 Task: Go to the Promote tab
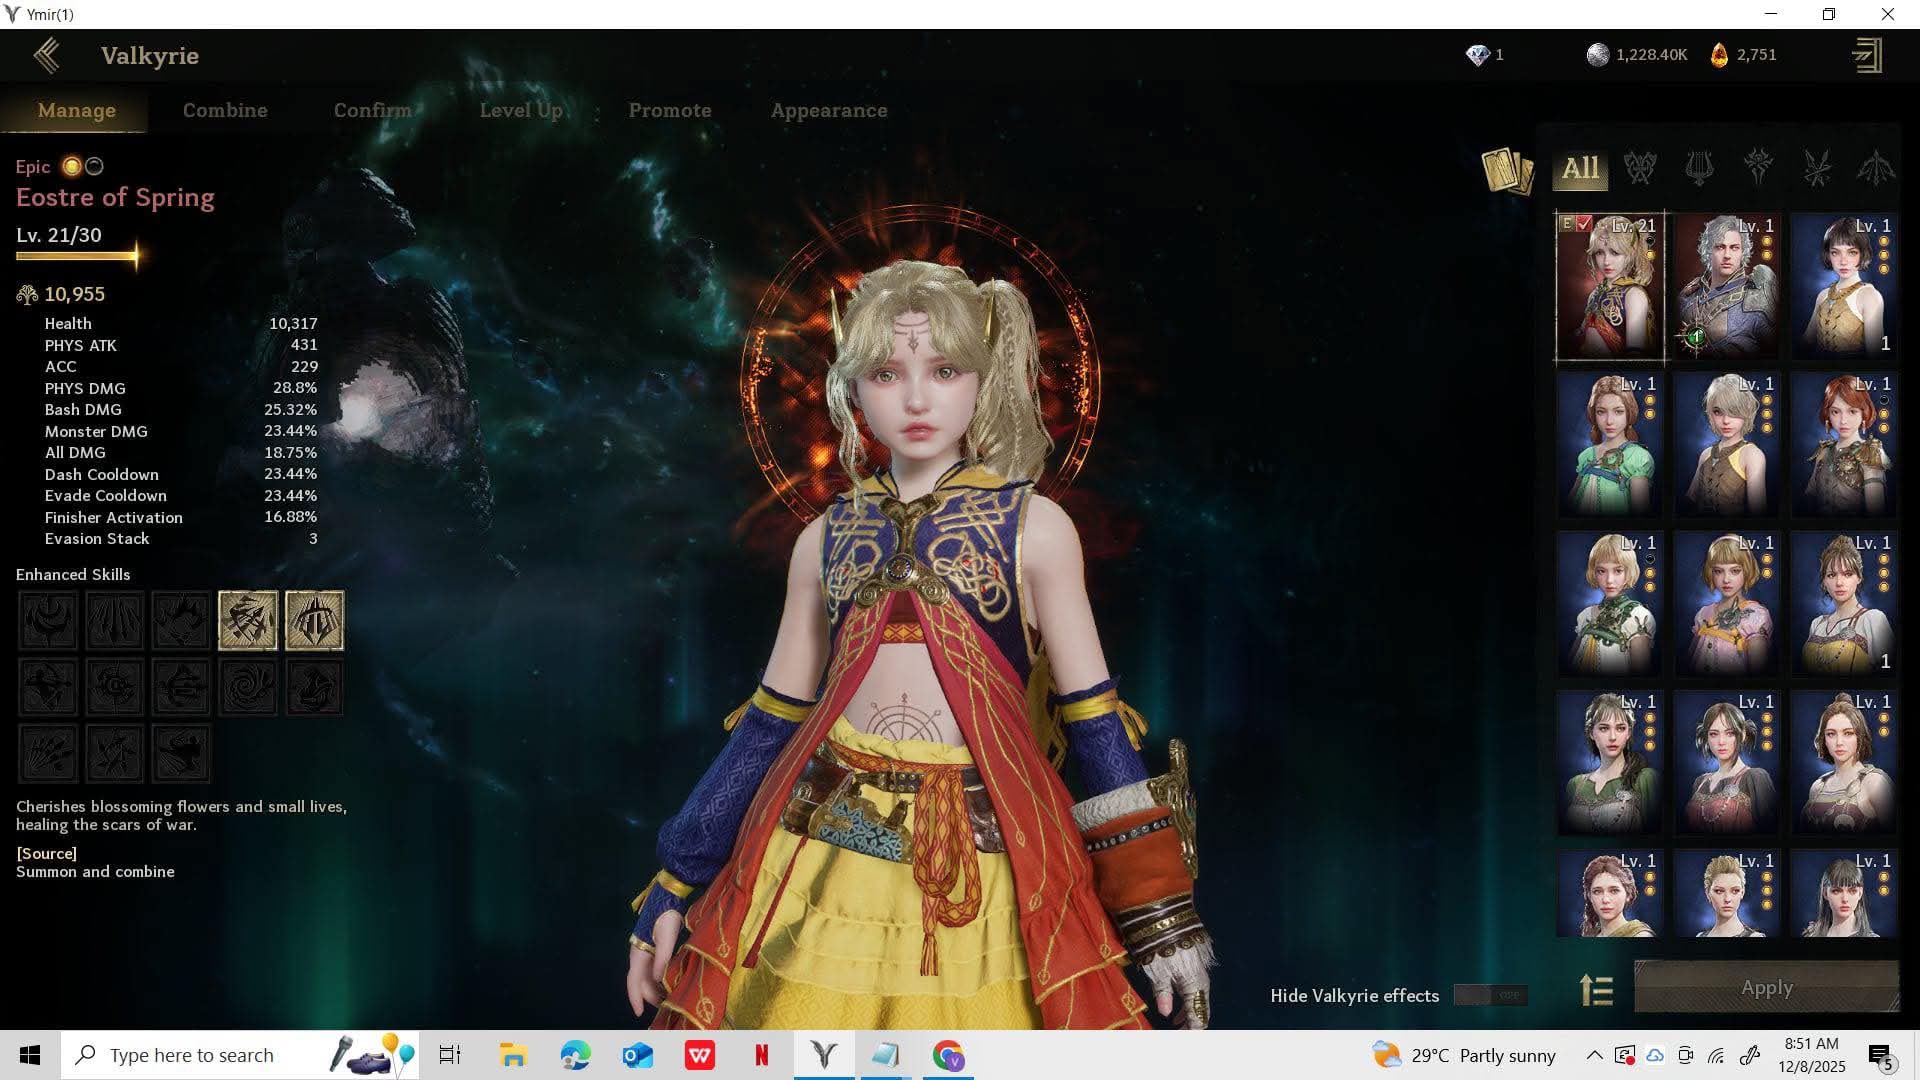coord(670,110)
